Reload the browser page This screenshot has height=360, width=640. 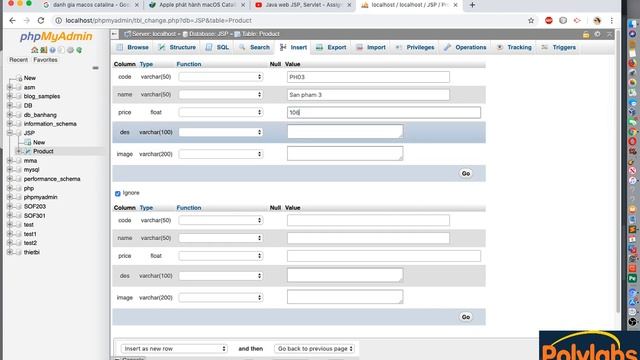pyautogui.click(x=41, y=20)
